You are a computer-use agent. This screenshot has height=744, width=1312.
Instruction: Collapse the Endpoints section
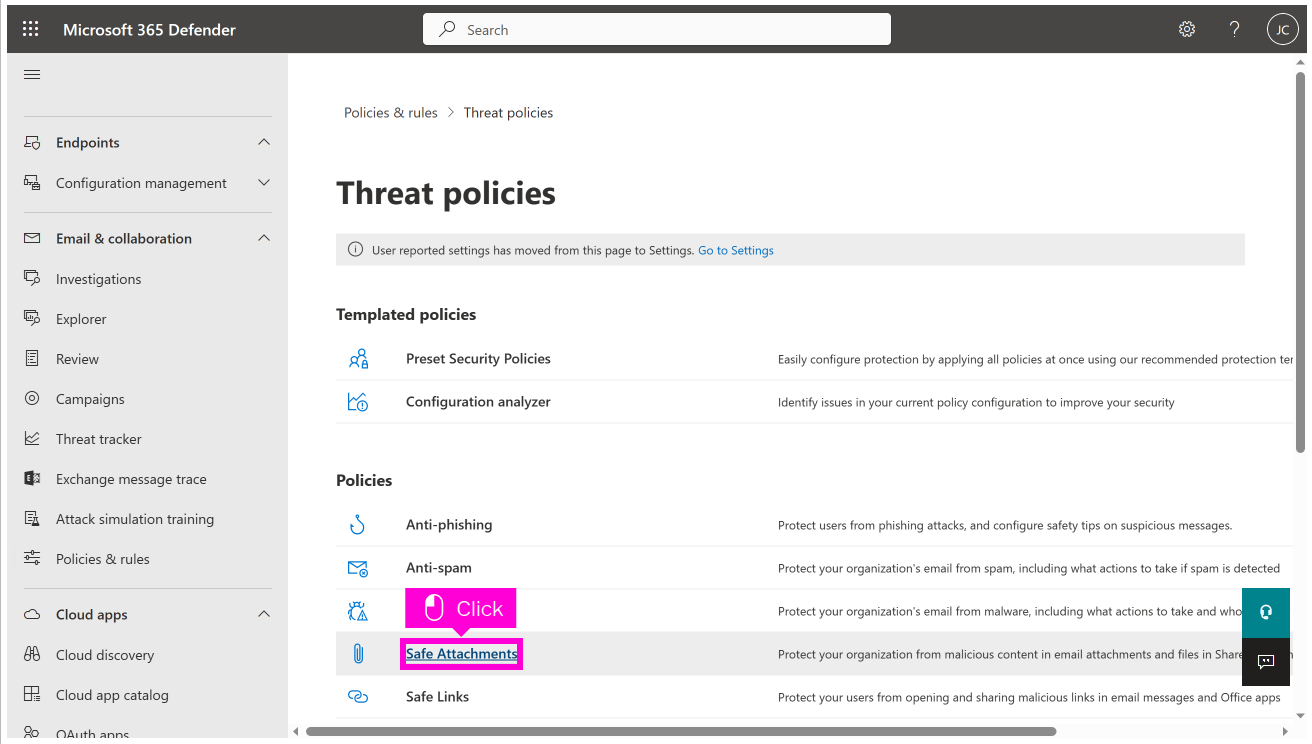point(264,142)
